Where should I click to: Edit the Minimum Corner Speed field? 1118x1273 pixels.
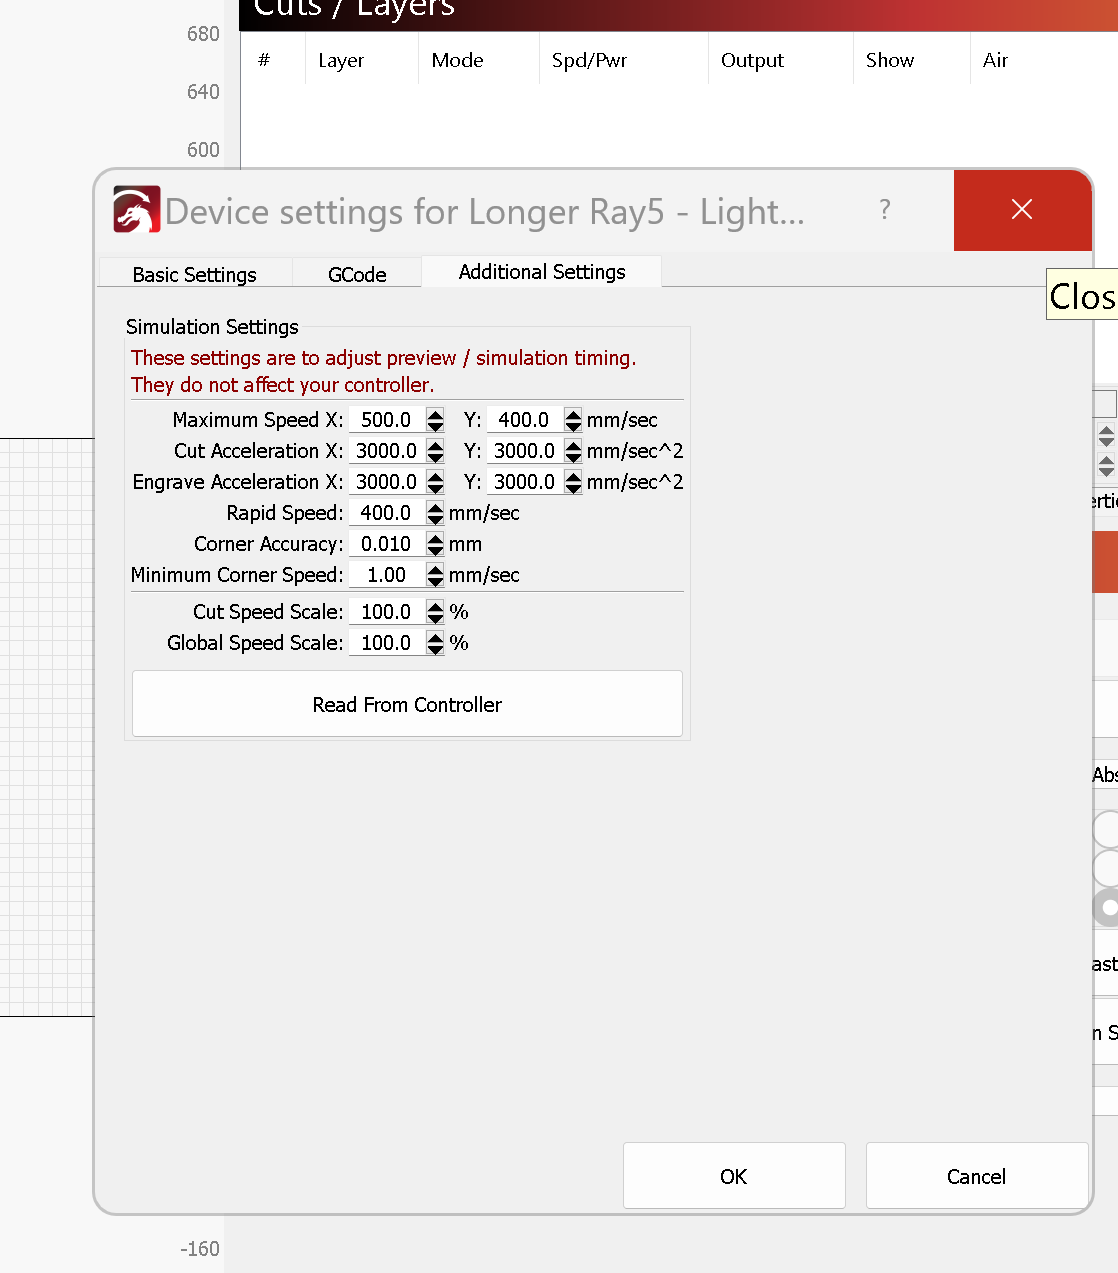386,575
